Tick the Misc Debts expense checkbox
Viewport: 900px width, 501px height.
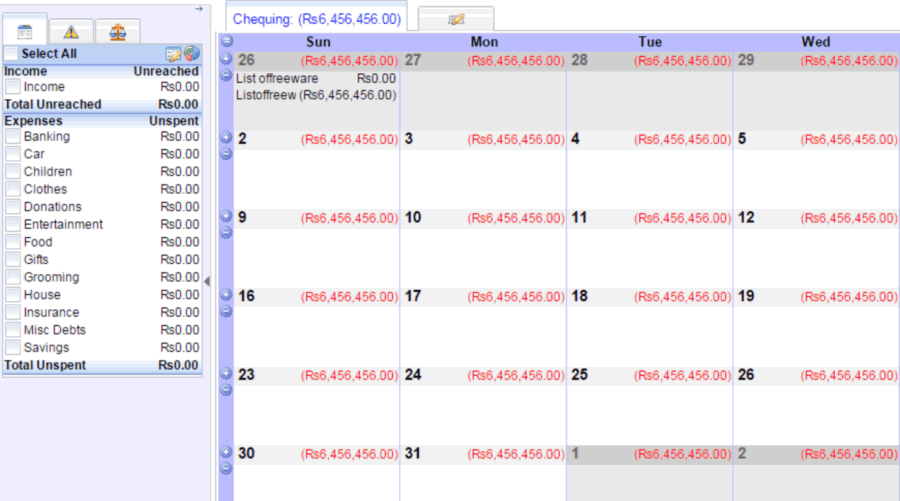pyautogui.click(x=13, y=330)
